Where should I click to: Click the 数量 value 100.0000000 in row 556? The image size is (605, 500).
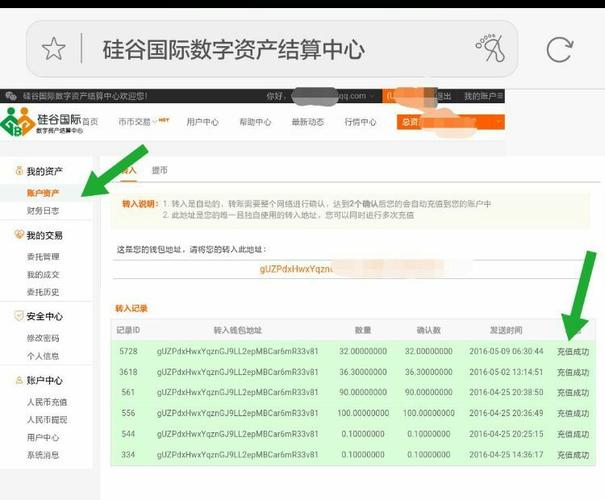pos(363,413)
